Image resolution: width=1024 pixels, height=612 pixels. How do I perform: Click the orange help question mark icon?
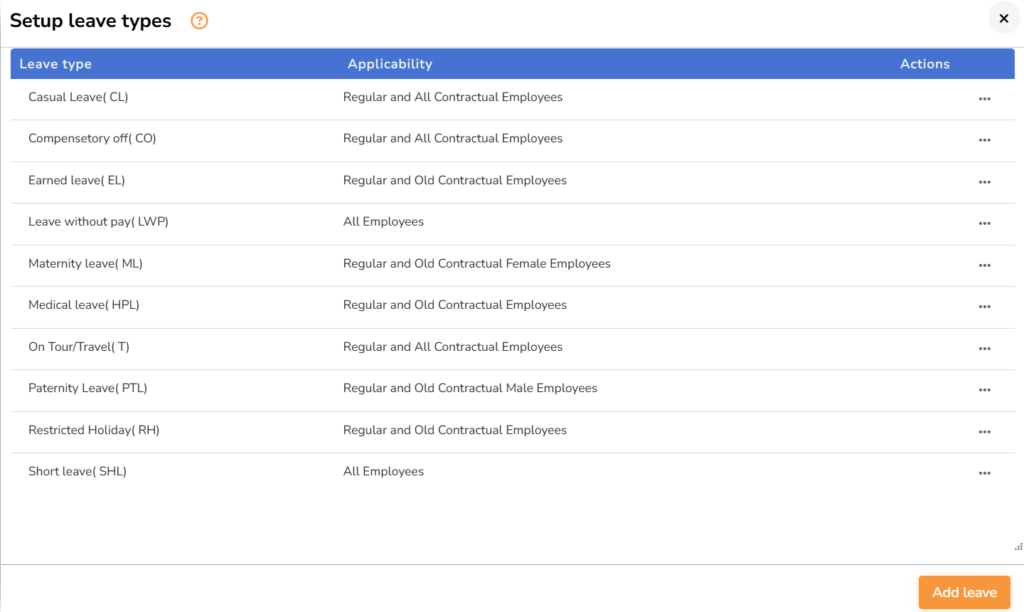point(199,21)
